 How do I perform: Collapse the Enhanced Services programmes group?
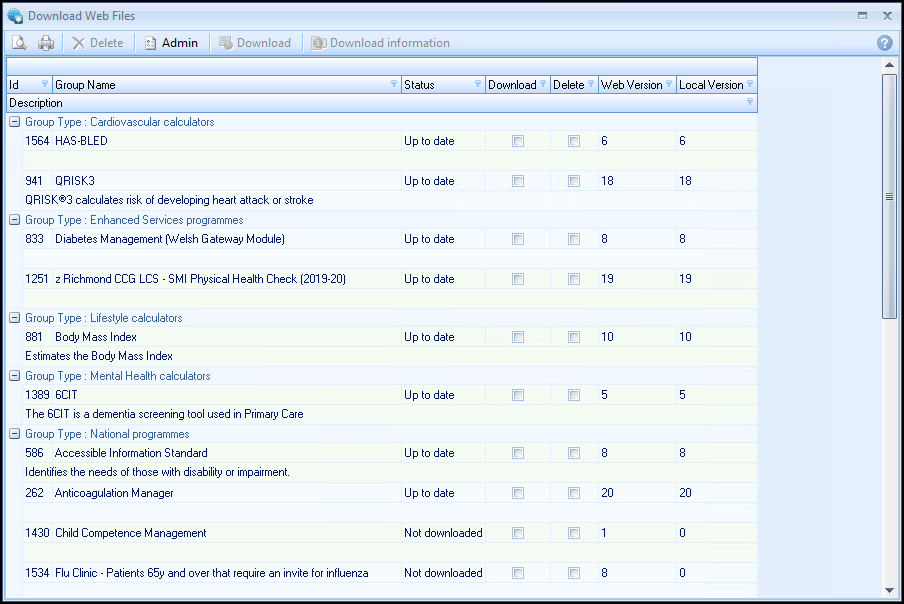pos(15,220)
